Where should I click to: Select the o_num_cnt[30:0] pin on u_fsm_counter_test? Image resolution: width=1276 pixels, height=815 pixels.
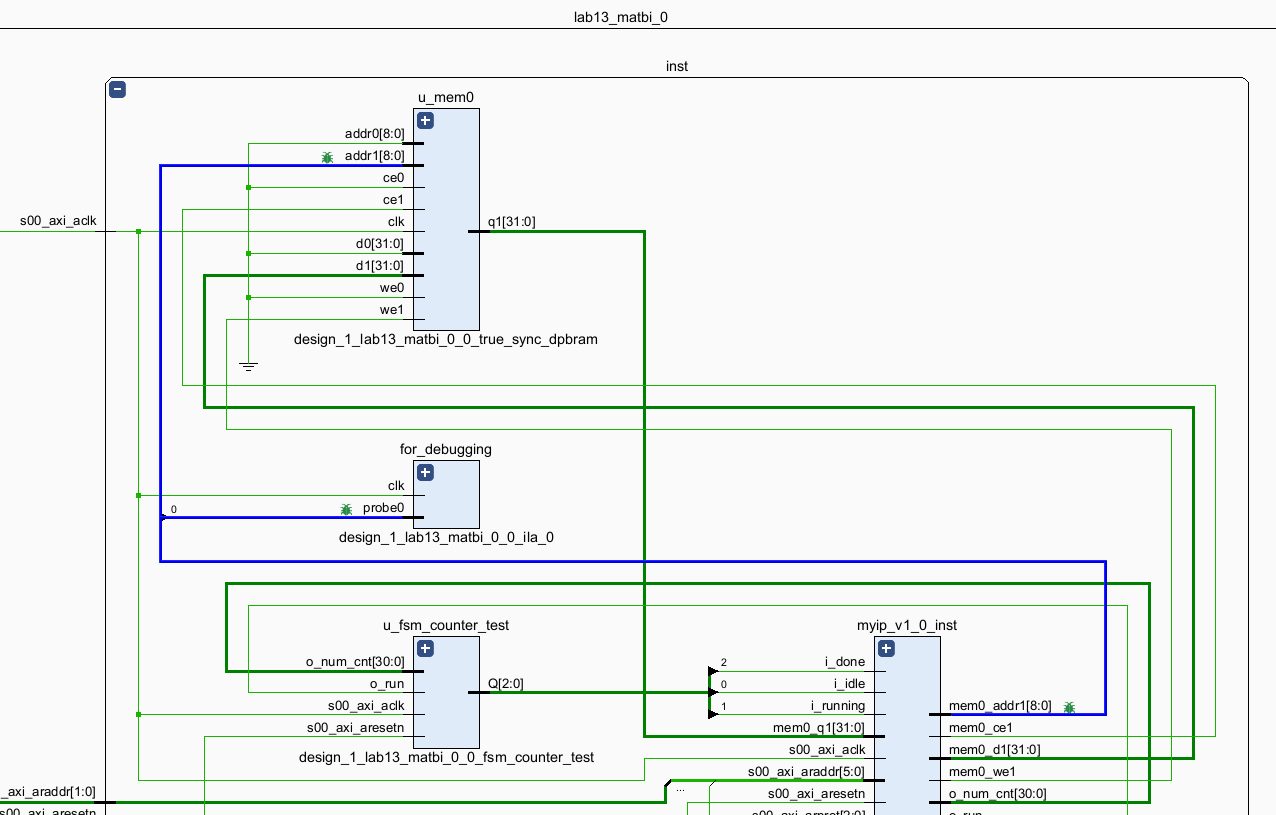pos(355,662)
